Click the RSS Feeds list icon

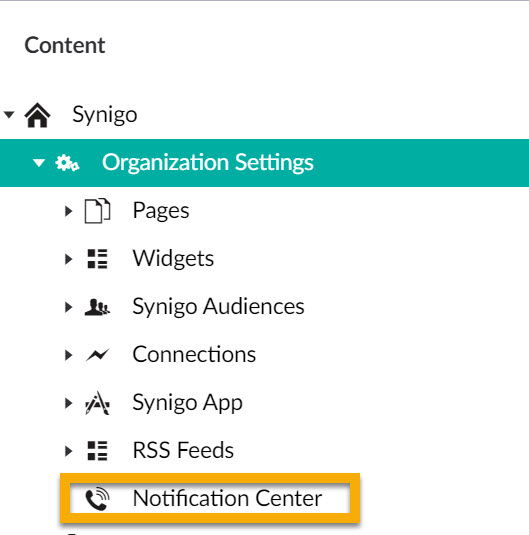97,451
